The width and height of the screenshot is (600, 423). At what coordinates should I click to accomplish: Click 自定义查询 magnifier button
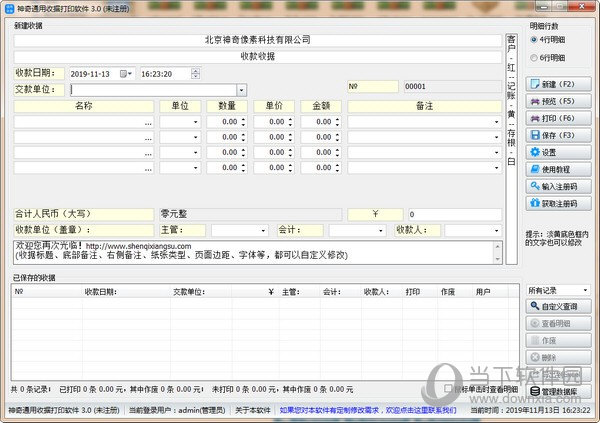(558, 306)
